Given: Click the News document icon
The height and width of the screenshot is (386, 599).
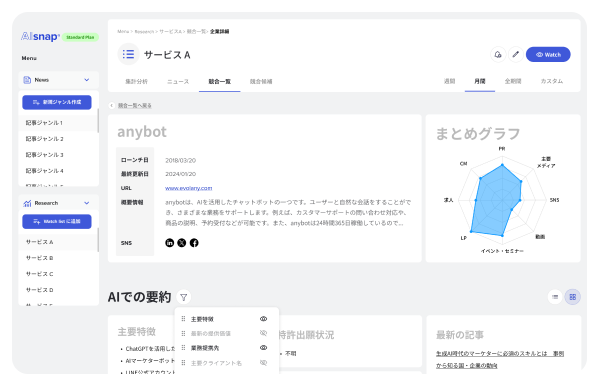Looking at the screenshot, I should pyautogui.click(x=27, y=80).
